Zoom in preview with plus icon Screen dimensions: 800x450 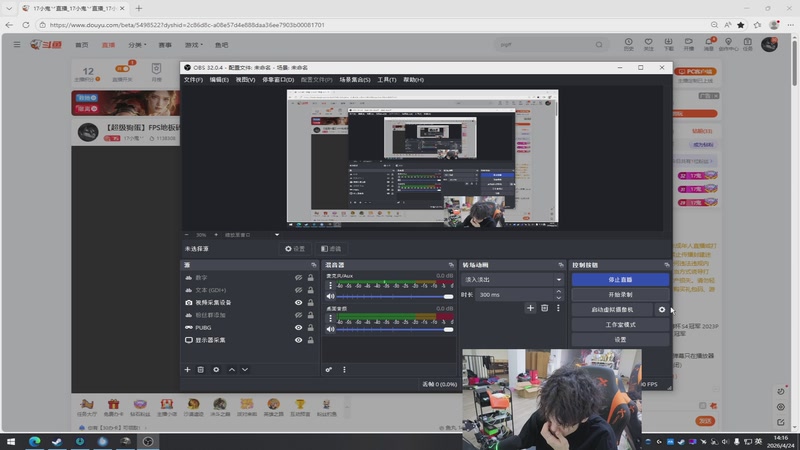(x=216, y=235)
